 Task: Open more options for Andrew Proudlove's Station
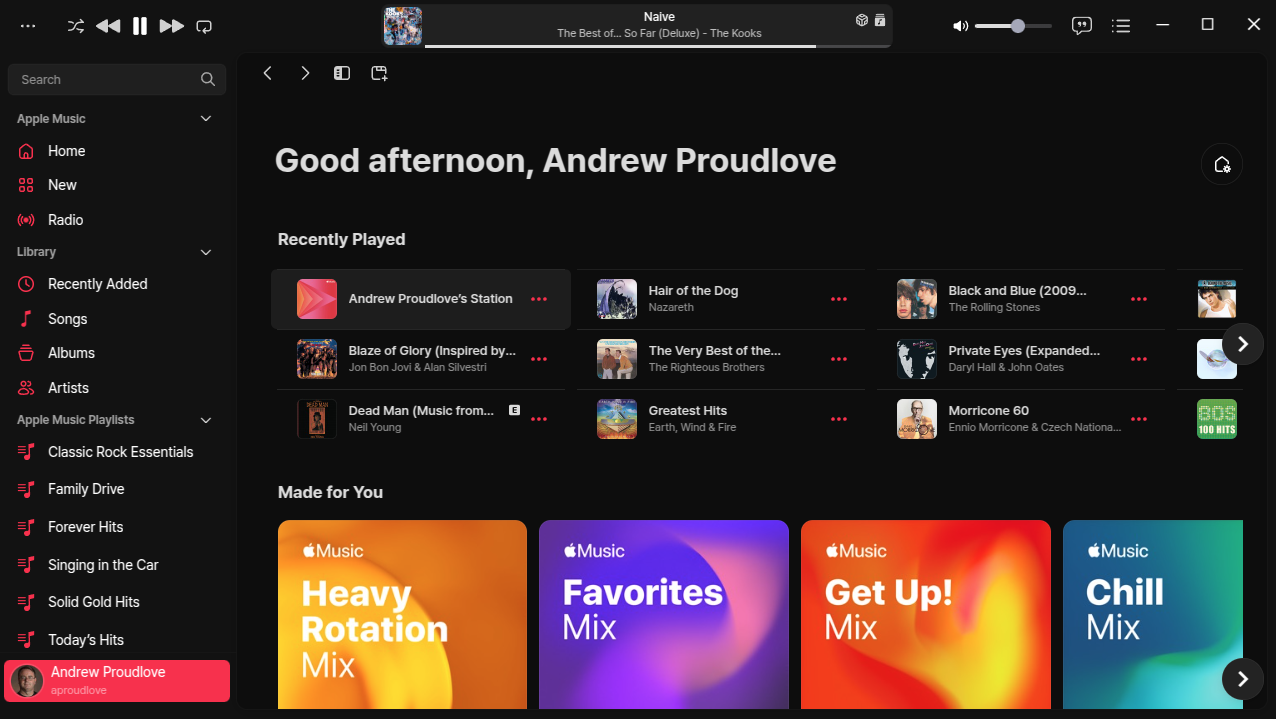tap(539, 299)
